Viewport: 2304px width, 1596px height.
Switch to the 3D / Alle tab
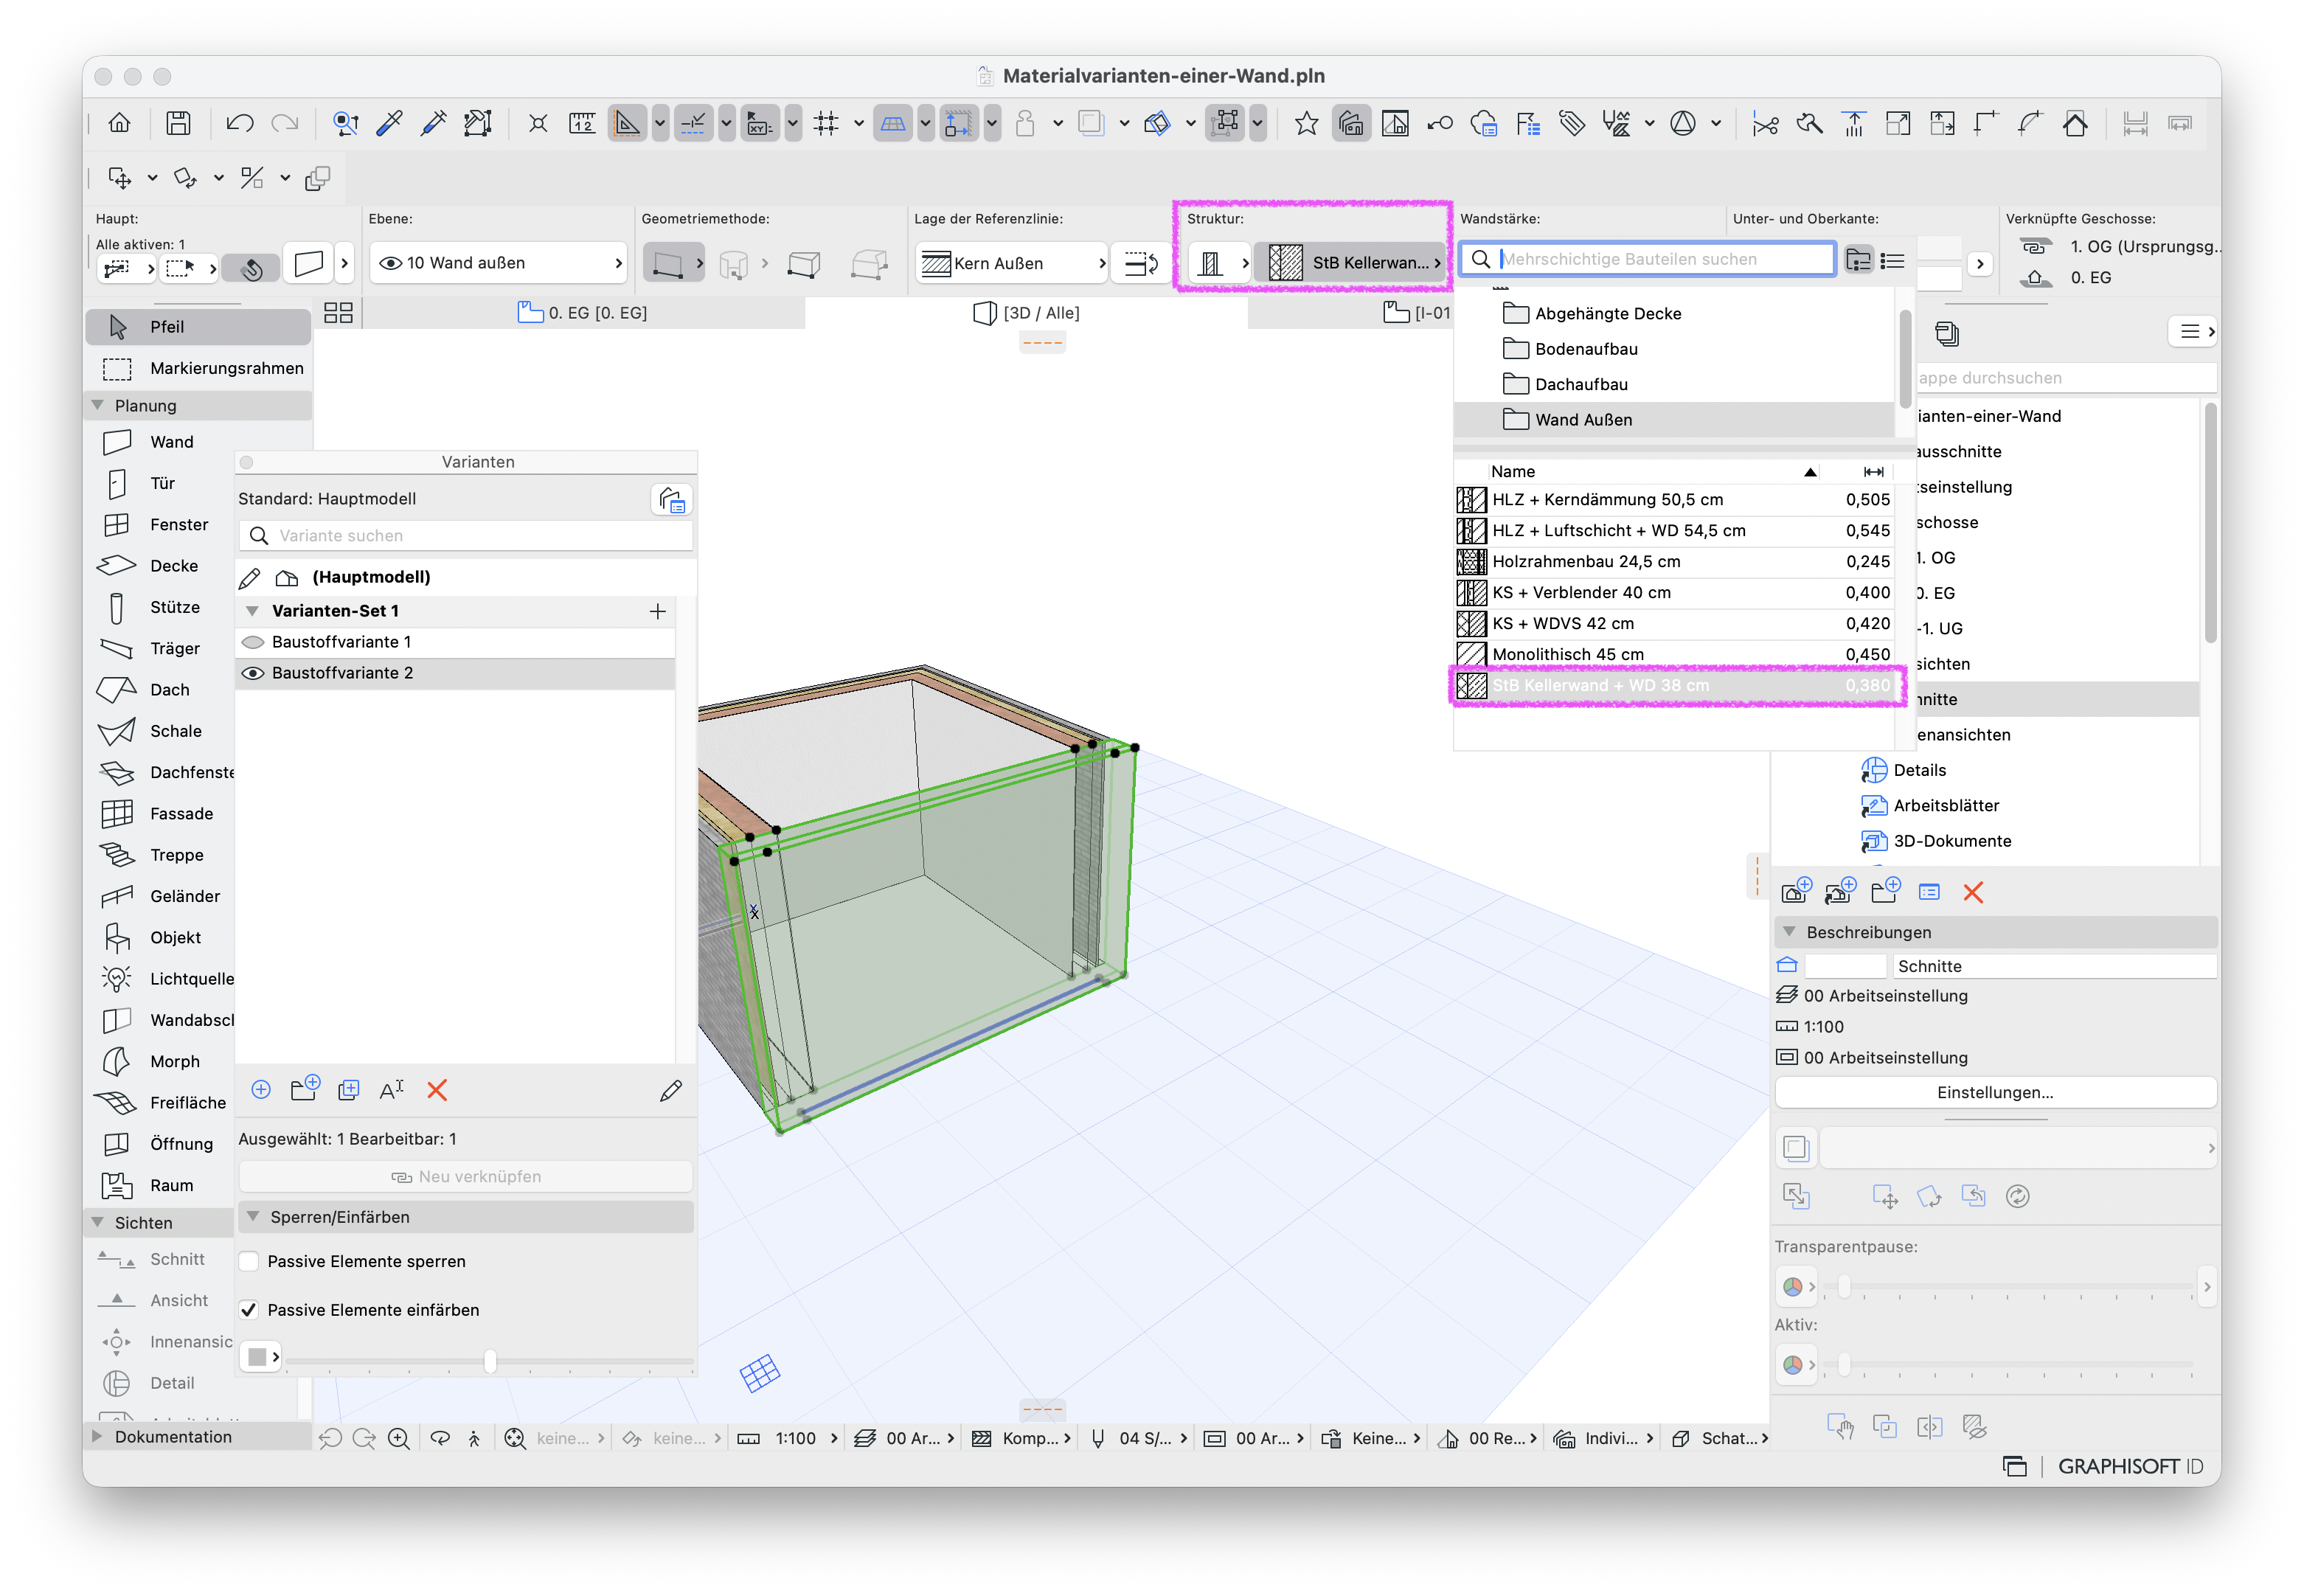pos(1027,313)
